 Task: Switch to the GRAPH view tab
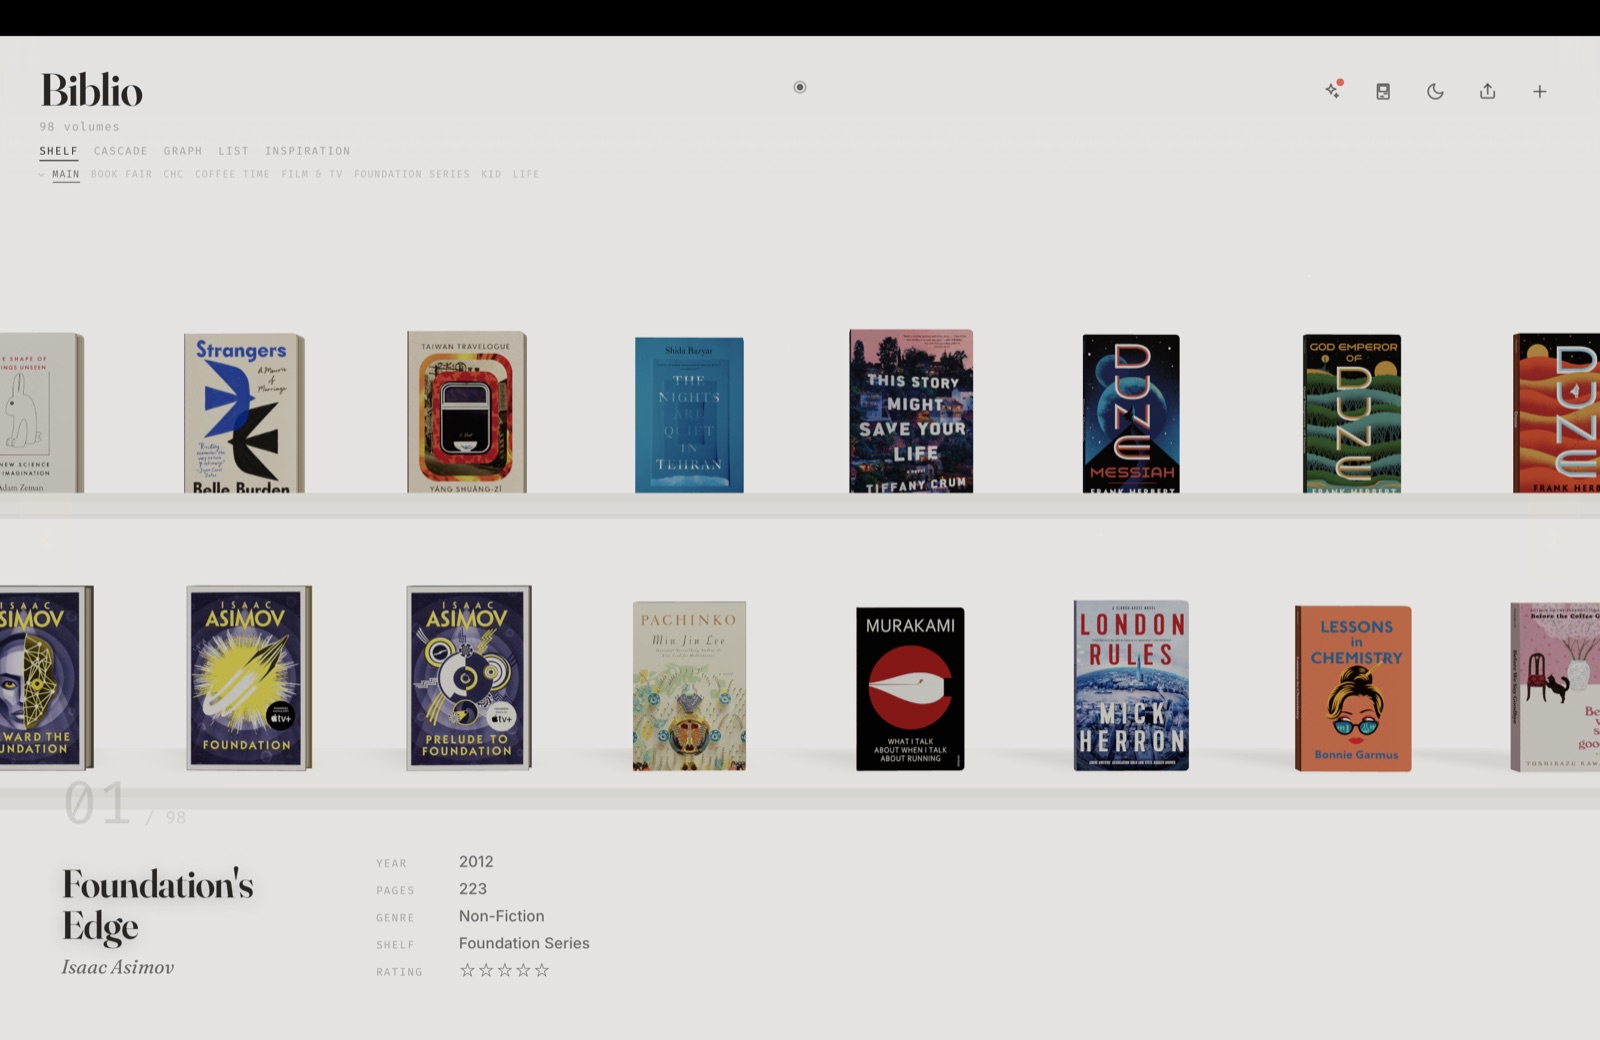click(x=183, y=151)
